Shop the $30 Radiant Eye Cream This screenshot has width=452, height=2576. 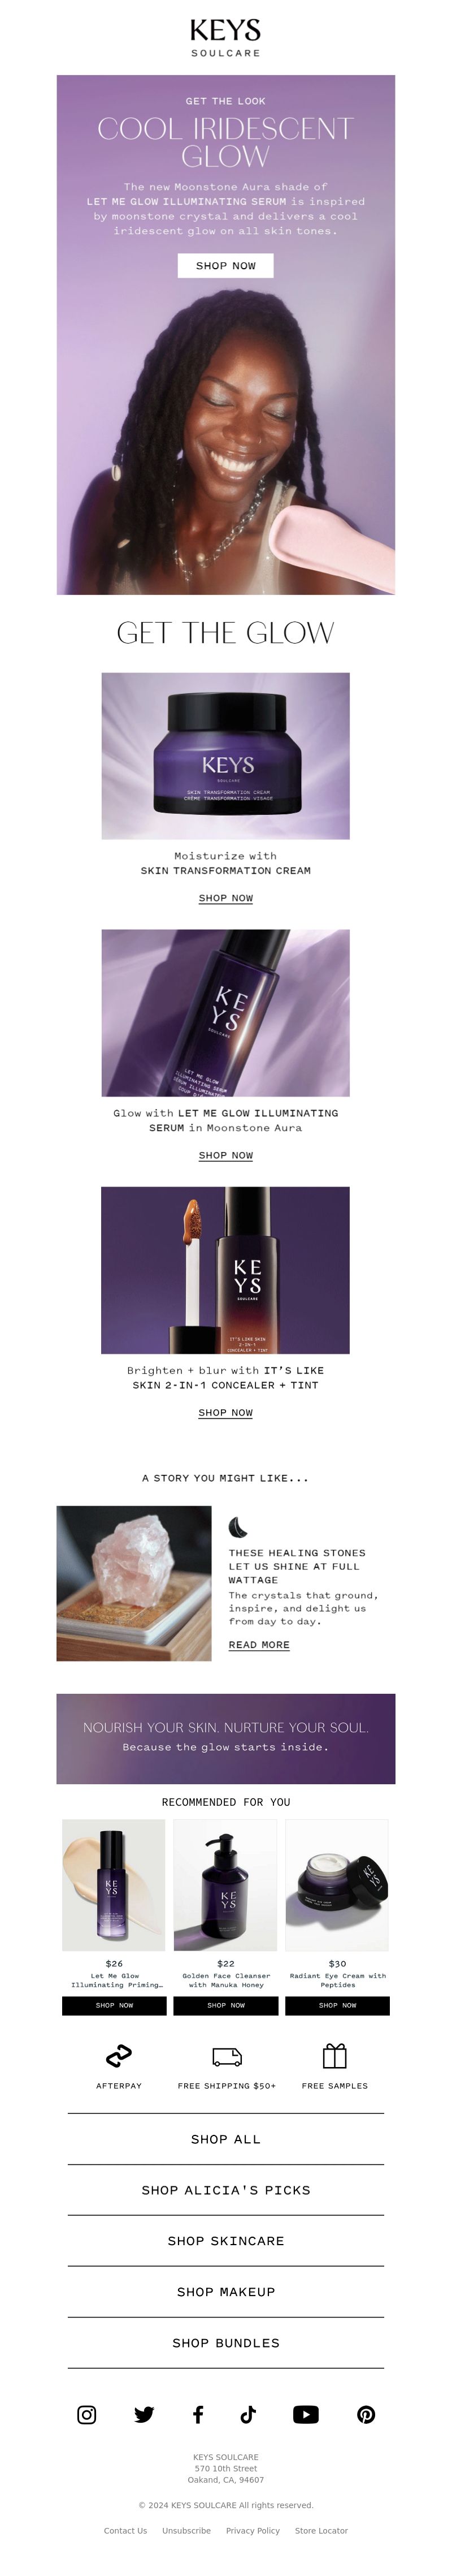point(338,2005)
